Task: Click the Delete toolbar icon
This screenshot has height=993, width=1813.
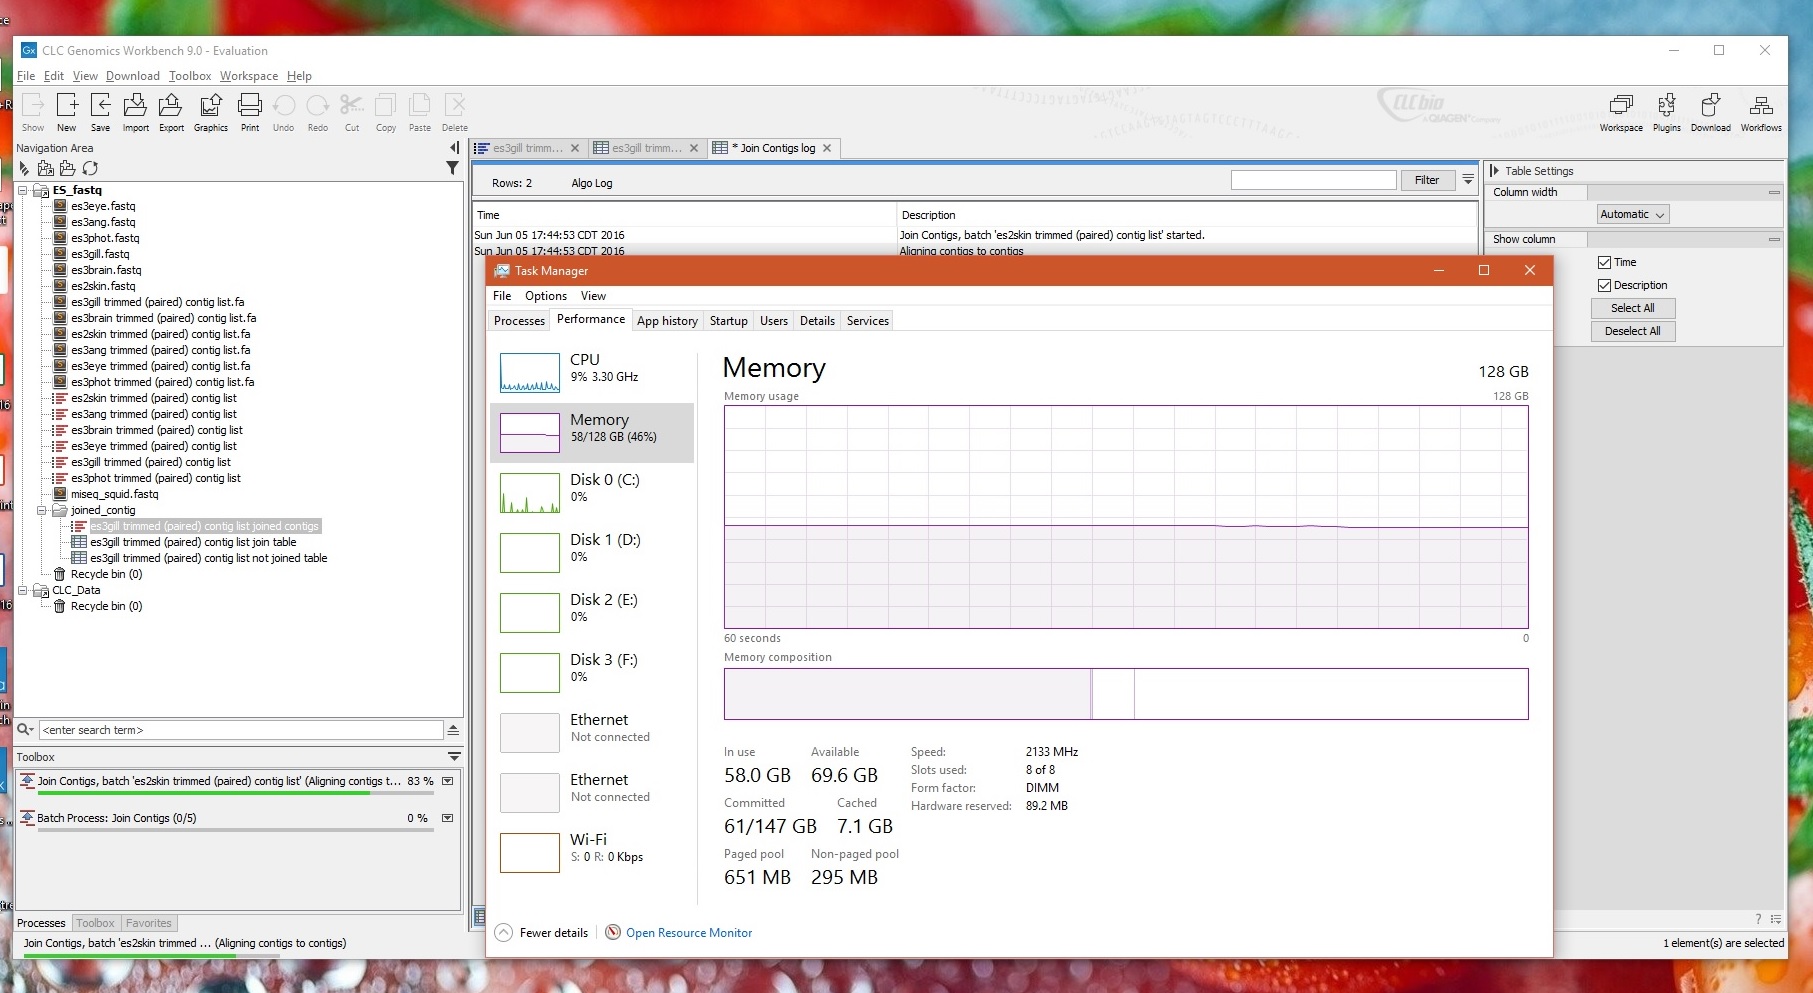Action: [x=455, y=111]
